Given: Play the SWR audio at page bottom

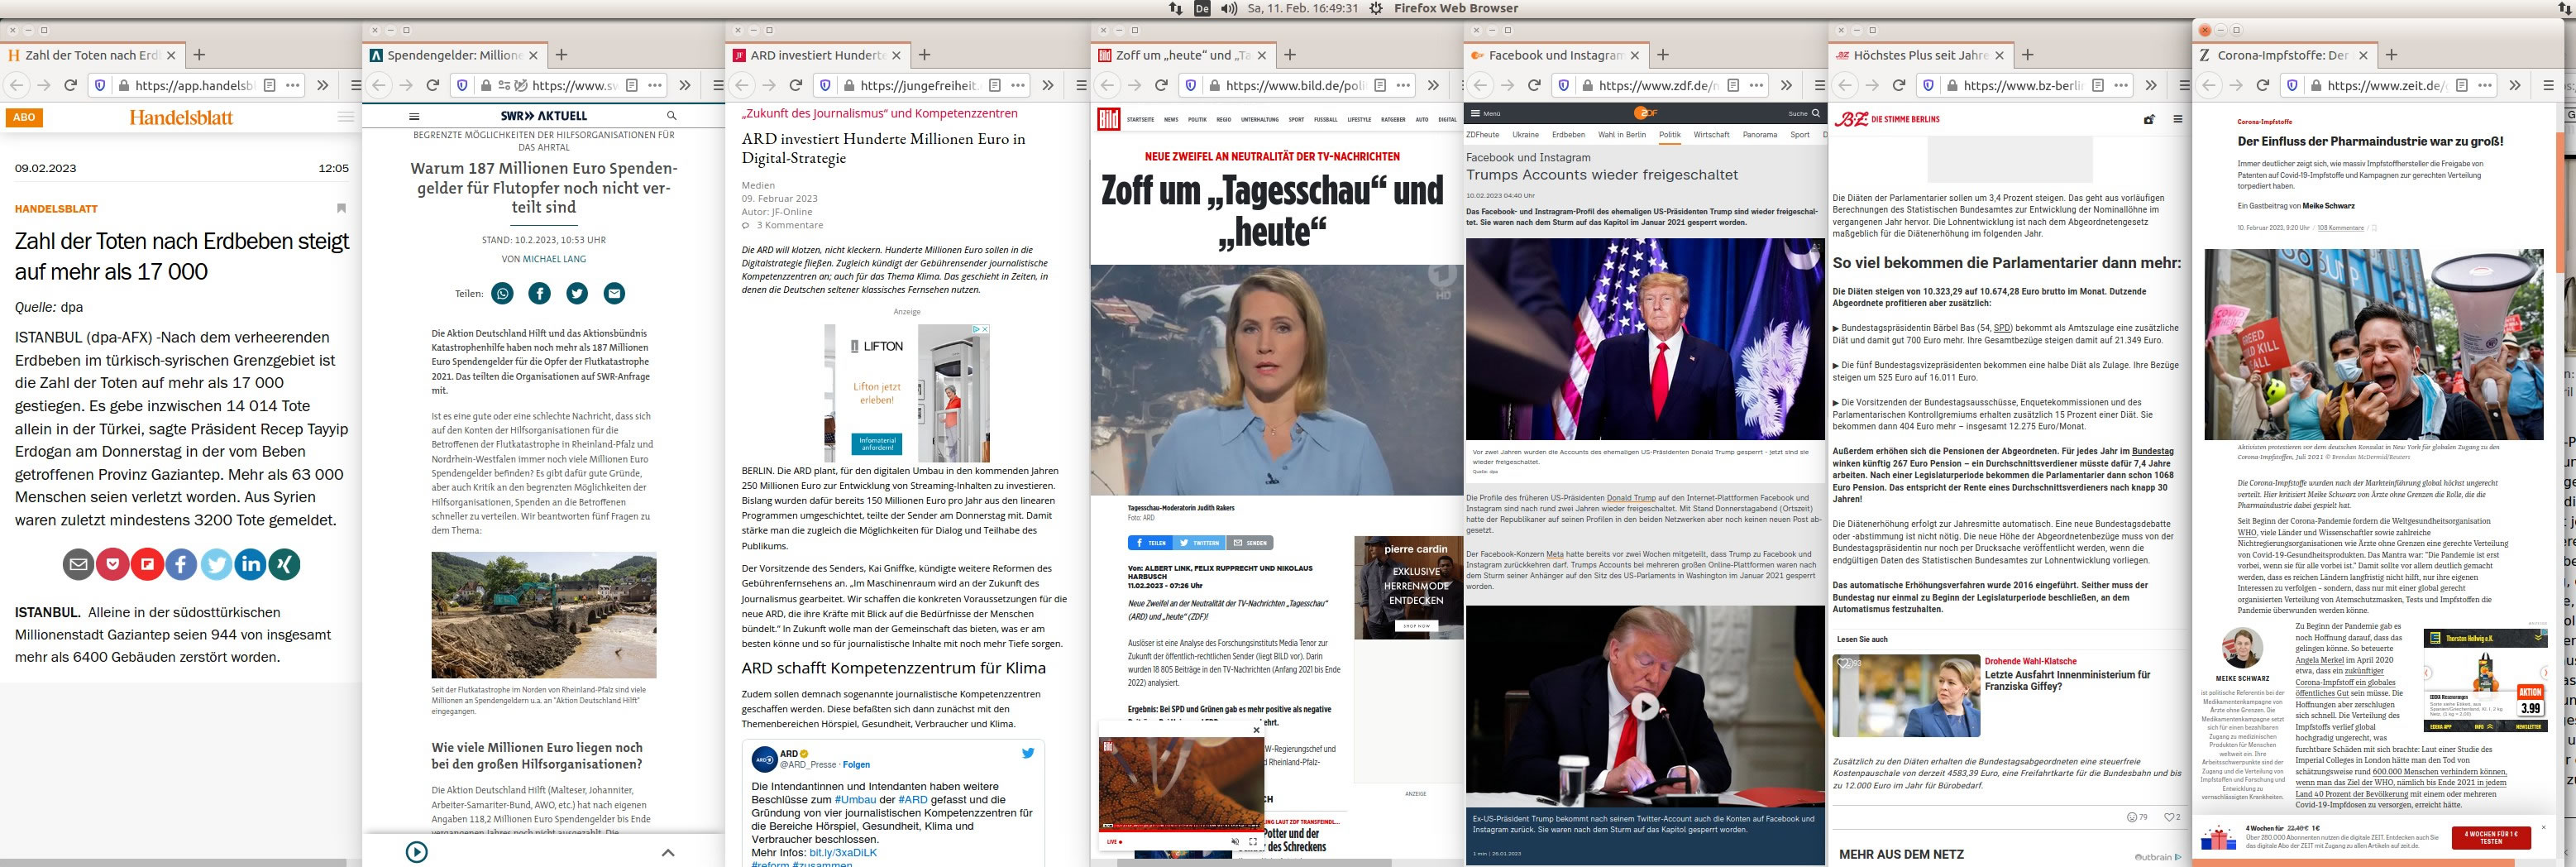Looking at the screenshot, I should pos(417,852).
